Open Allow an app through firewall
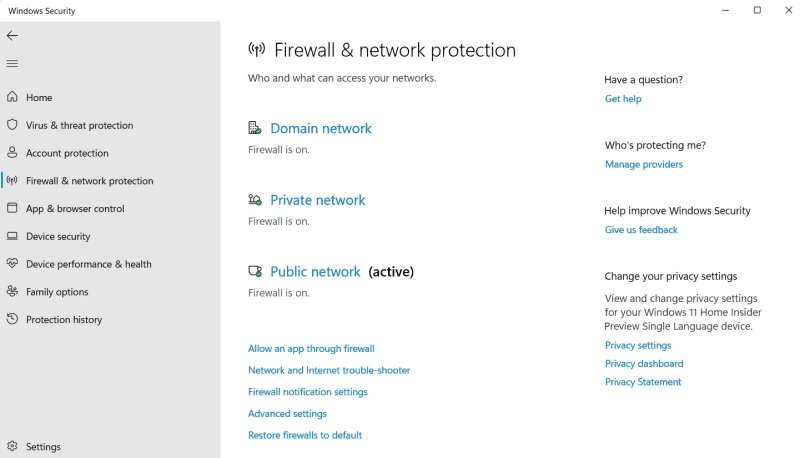800x458 pixels. pos(311,348)
